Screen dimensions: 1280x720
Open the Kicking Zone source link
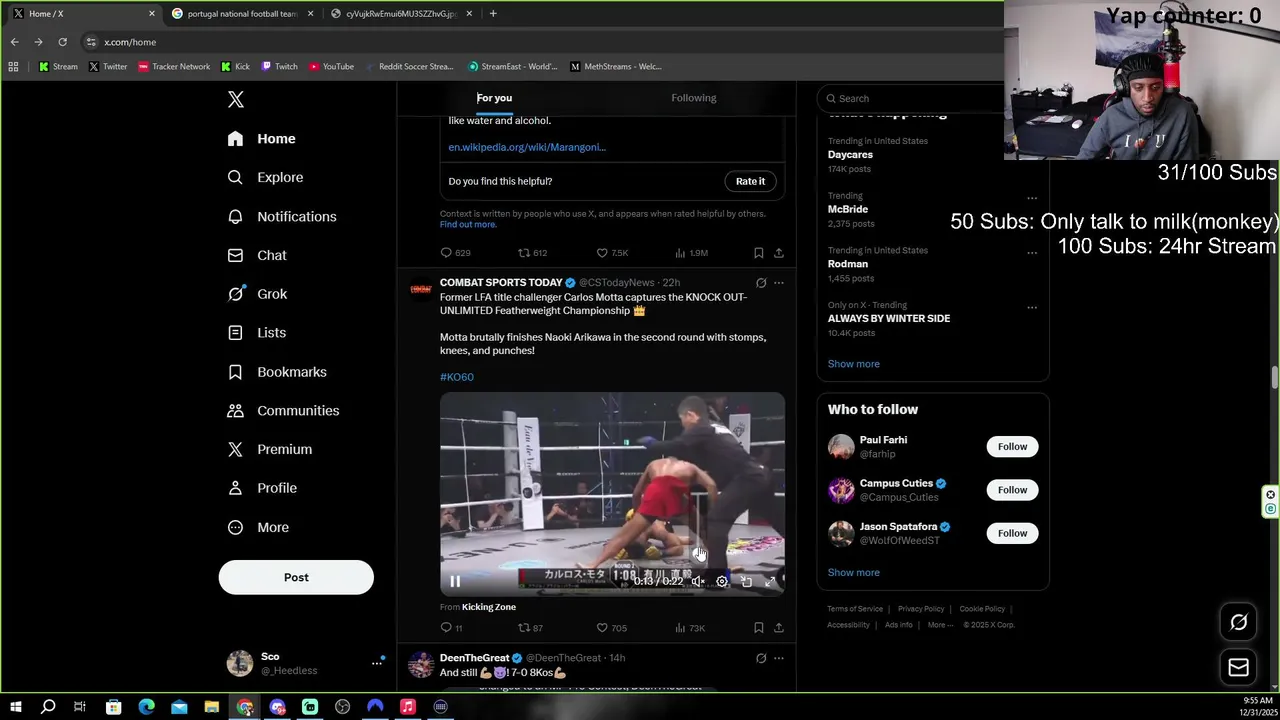[489, 607]
